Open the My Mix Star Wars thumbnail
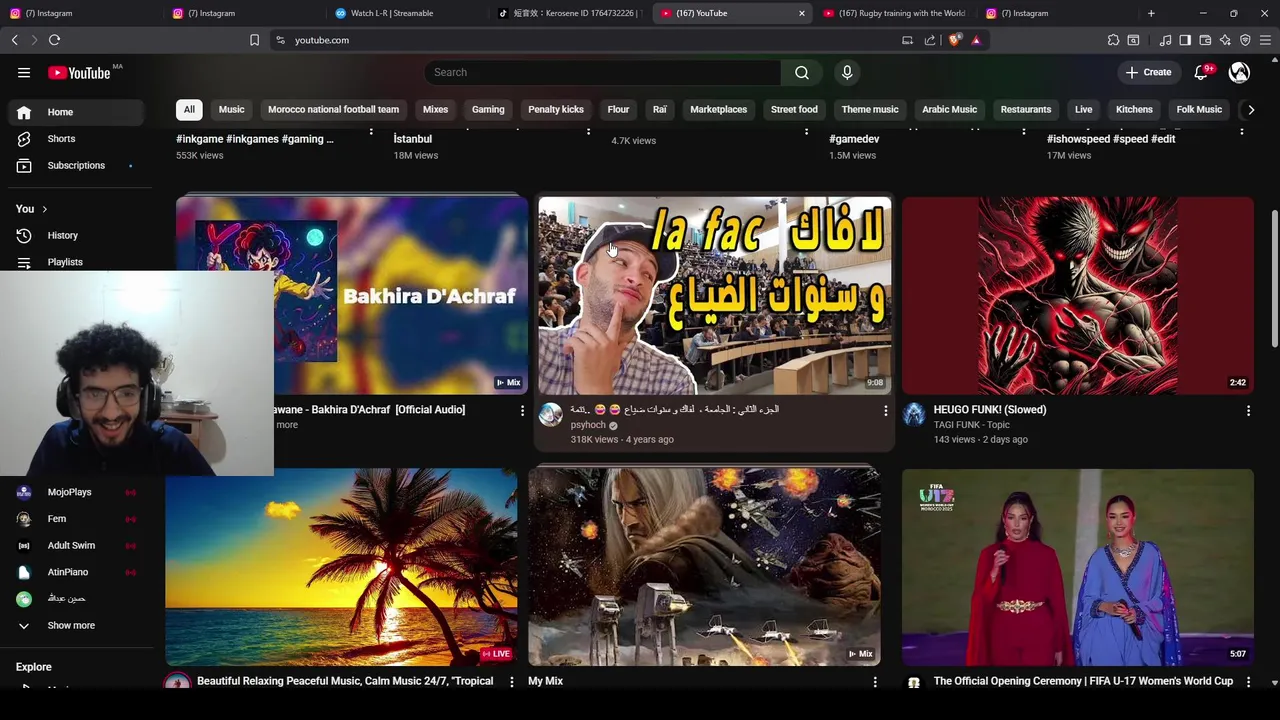1280x720 pixels. point(704,567)
